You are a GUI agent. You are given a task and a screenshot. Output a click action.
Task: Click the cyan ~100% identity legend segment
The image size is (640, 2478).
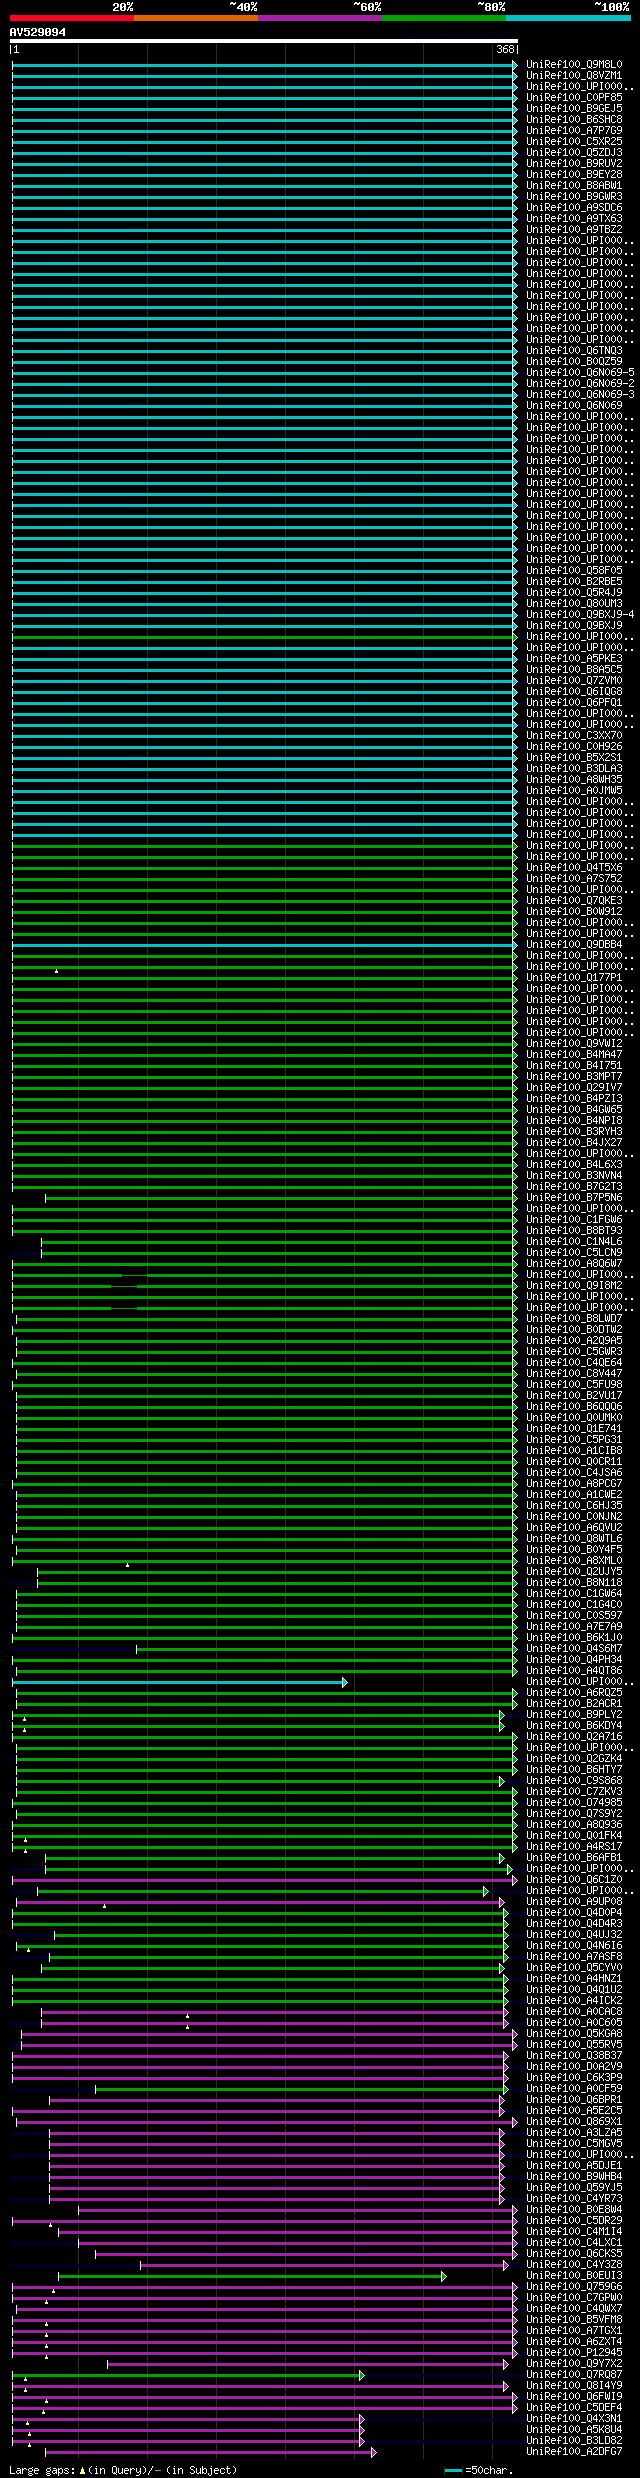tap(568, 18)
